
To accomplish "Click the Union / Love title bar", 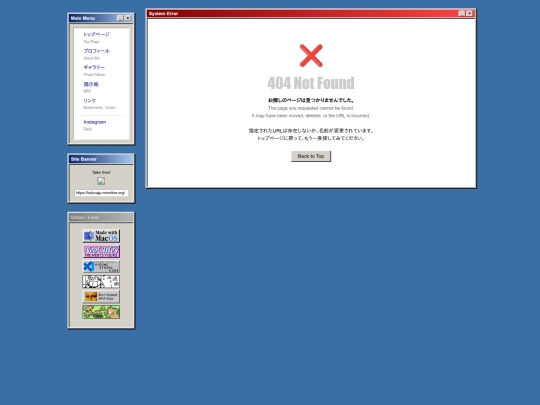I will (x=101, y=217).
